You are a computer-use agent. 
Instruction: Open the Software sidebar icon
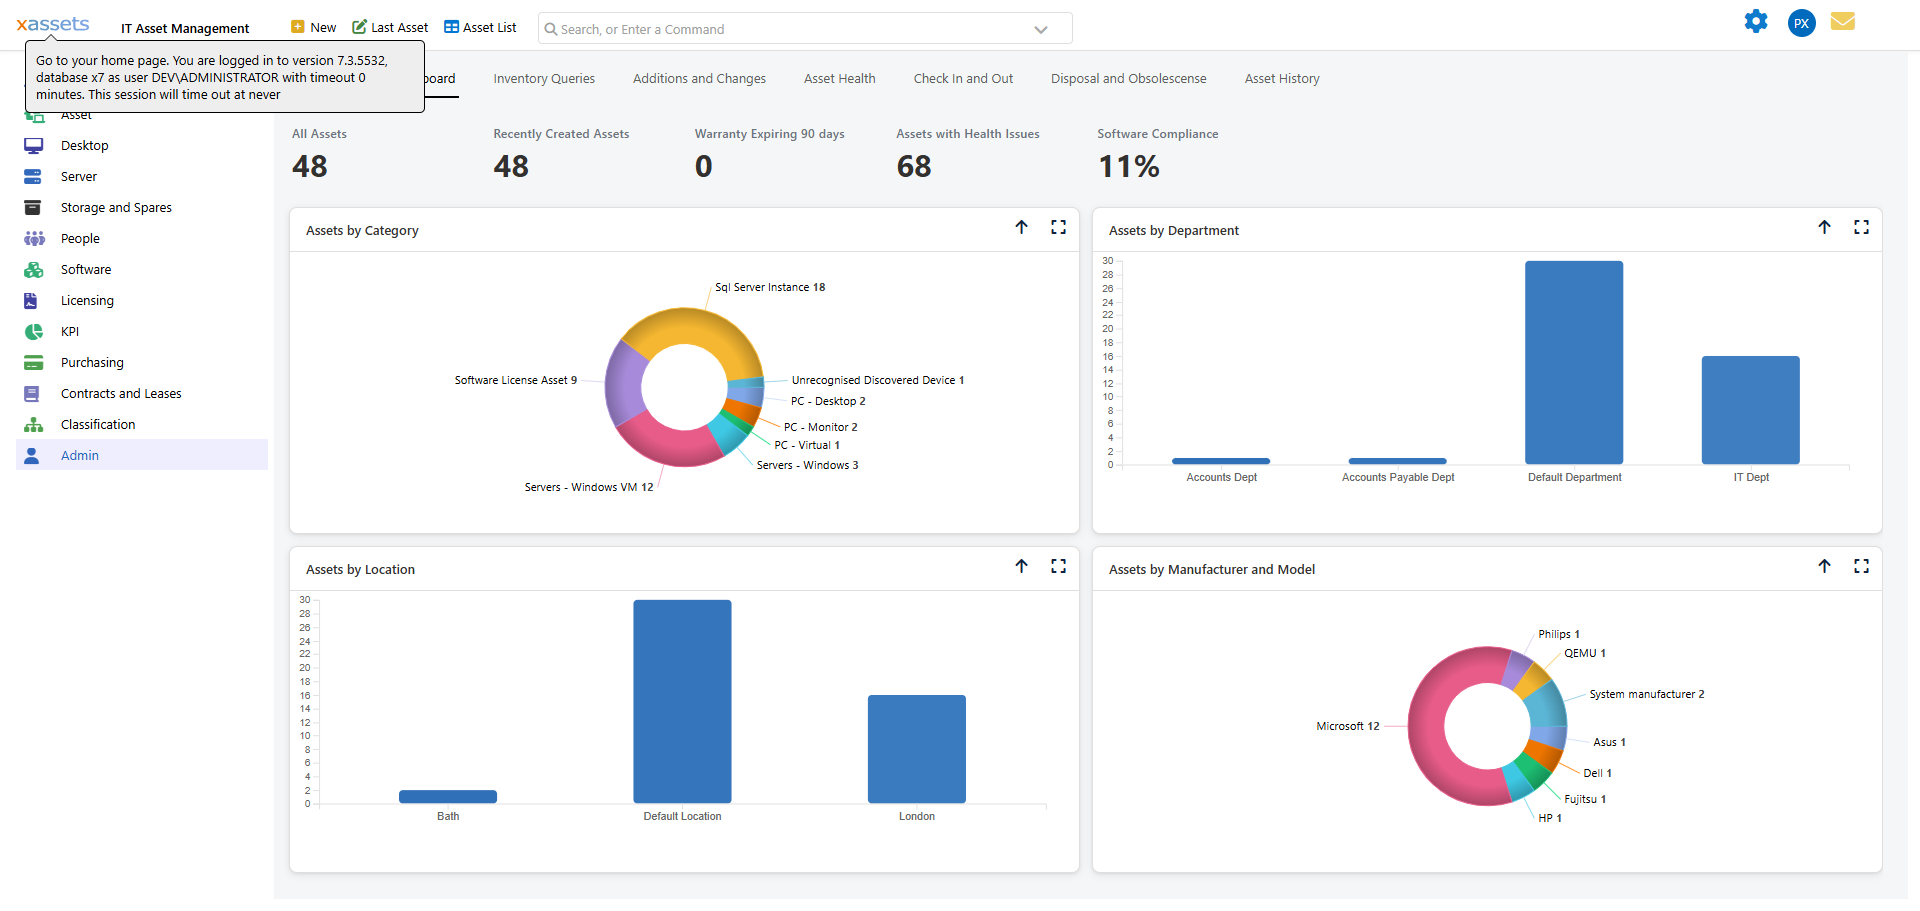point(34,270)
